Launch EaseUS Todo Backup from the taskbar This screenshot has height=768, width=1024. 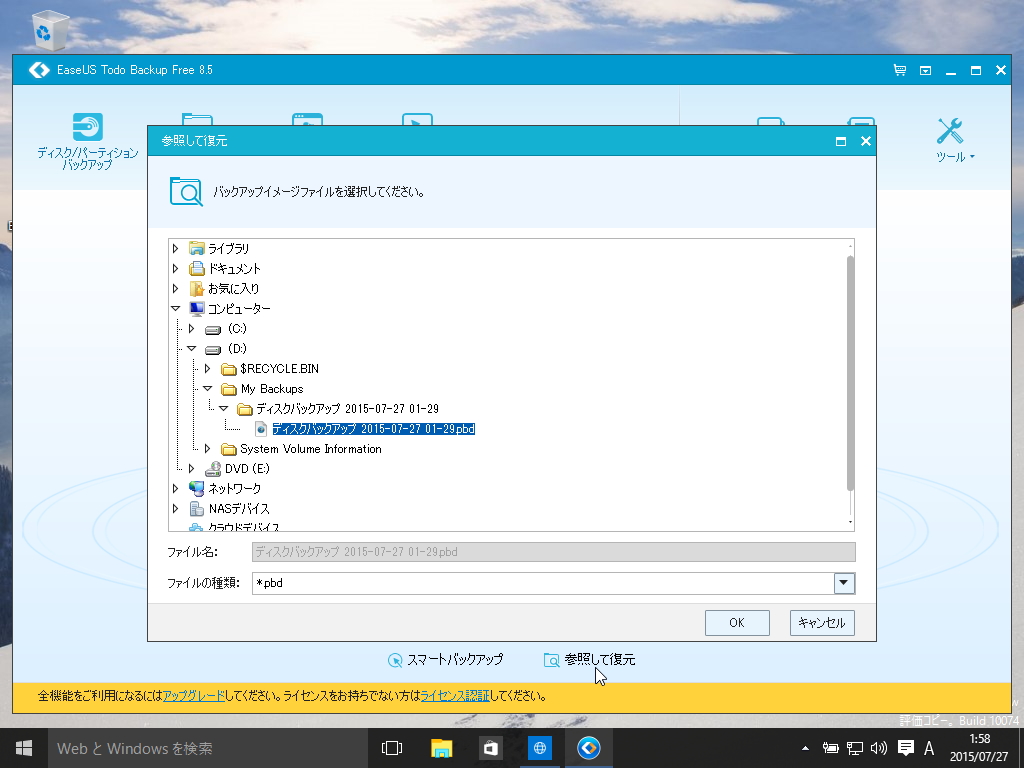point(589,748)
